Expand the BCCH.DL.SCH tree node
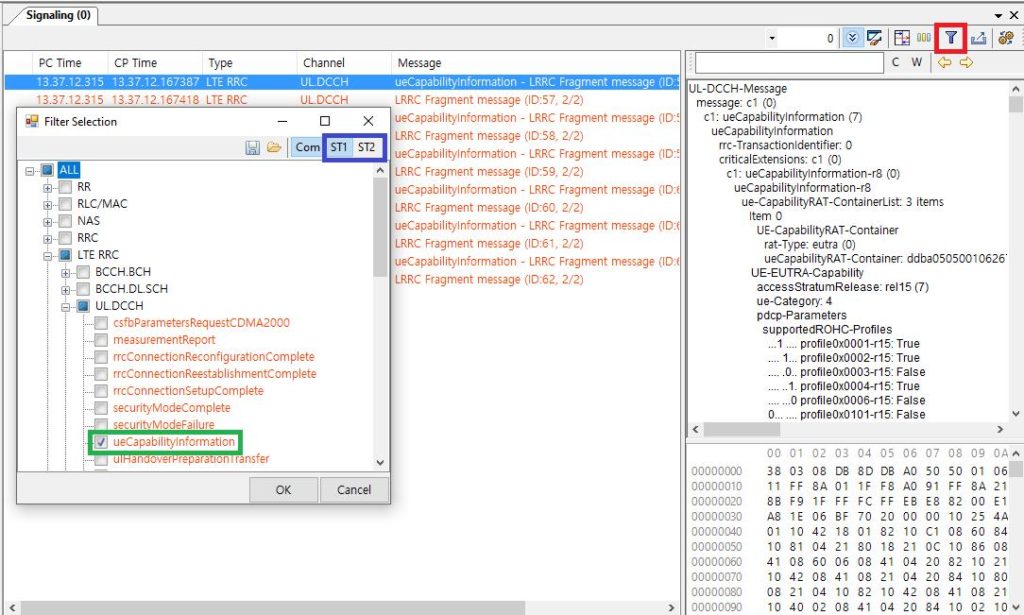This screenshot has height=615, width=1024. pos(65,289)
